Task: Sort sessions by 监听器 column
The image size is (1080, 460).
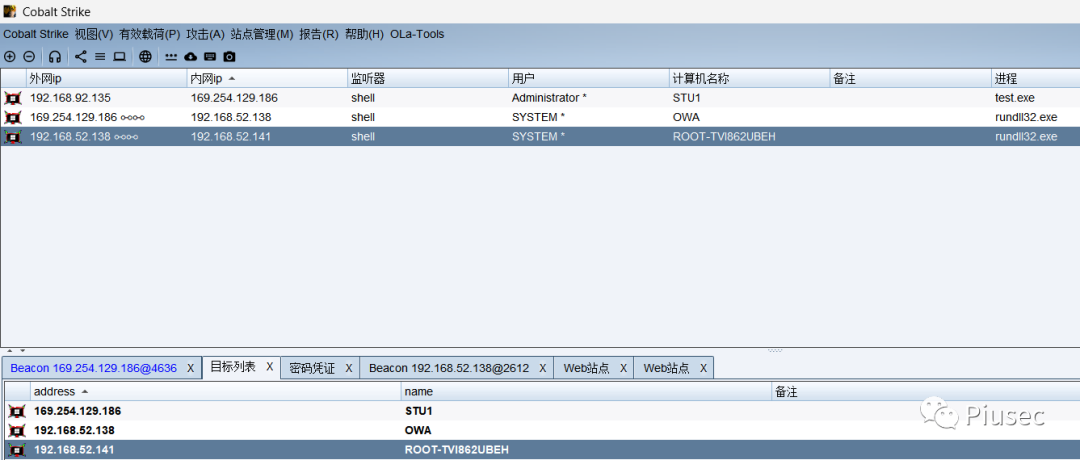Action: 428,79
